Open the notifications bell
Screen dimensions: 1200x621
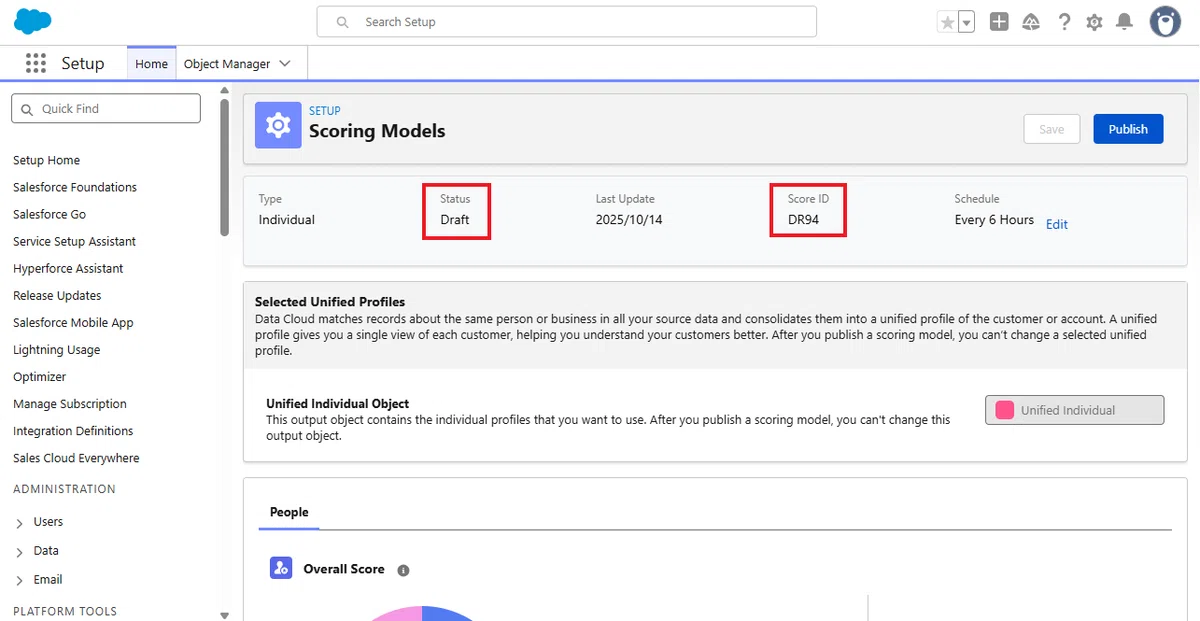pyautogui.click(x=1125, y=22)
